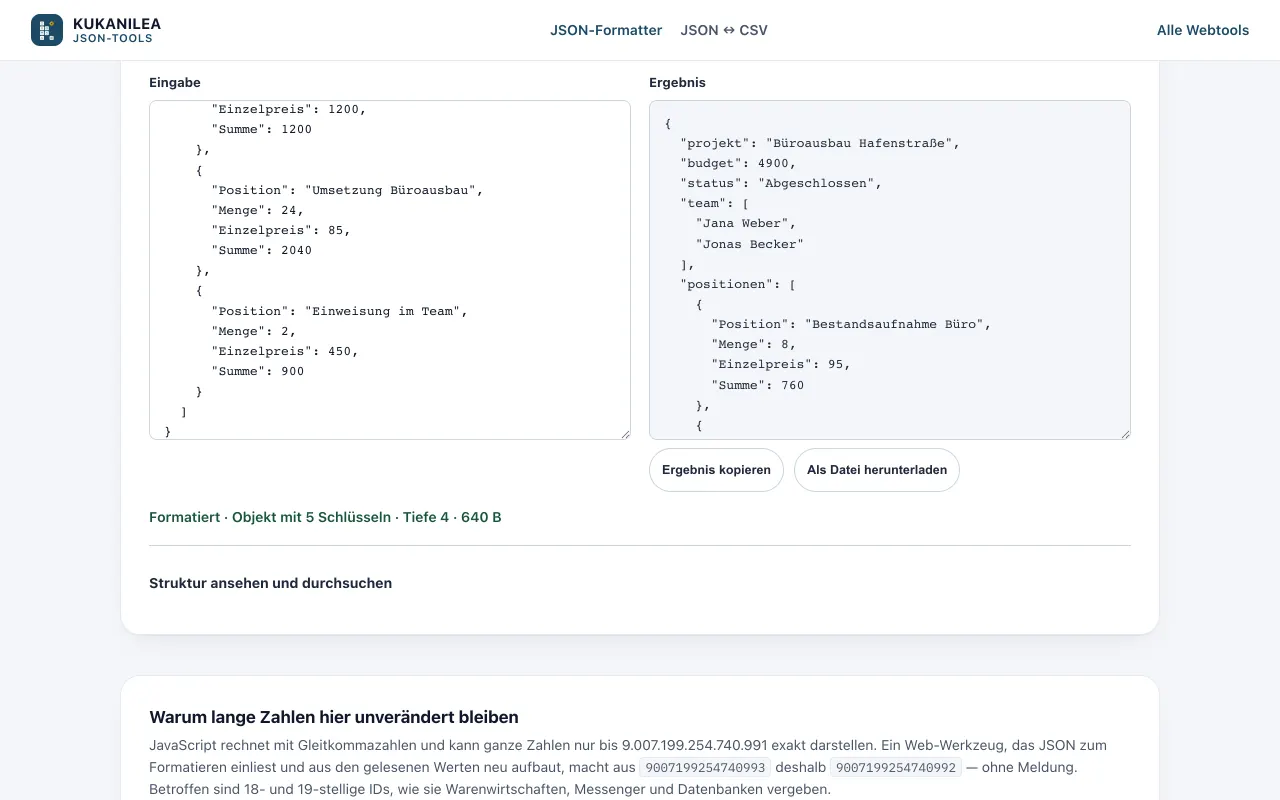The height and width of the screenshot is (800, 1280).
Task: Click the "Einzelpreis": 450 line
Action: (285, 351)
